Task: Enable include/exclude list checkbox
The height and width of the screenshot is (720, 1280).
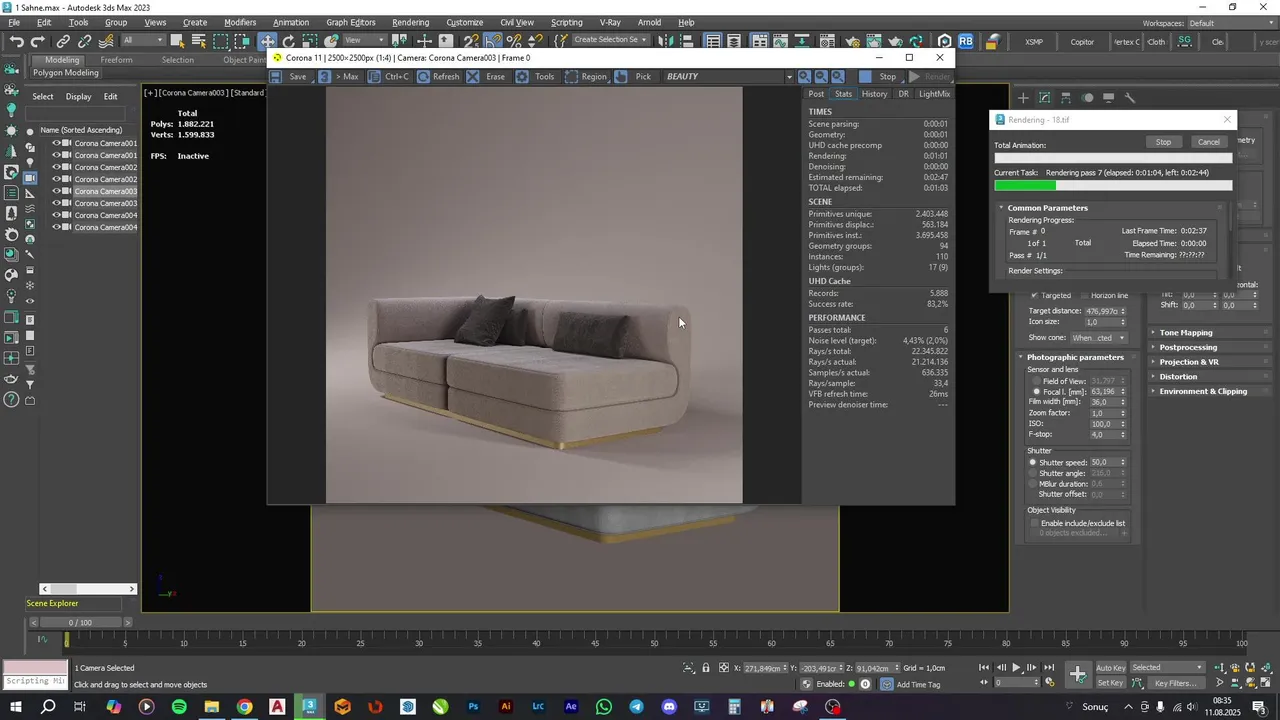Action: 1035,523
